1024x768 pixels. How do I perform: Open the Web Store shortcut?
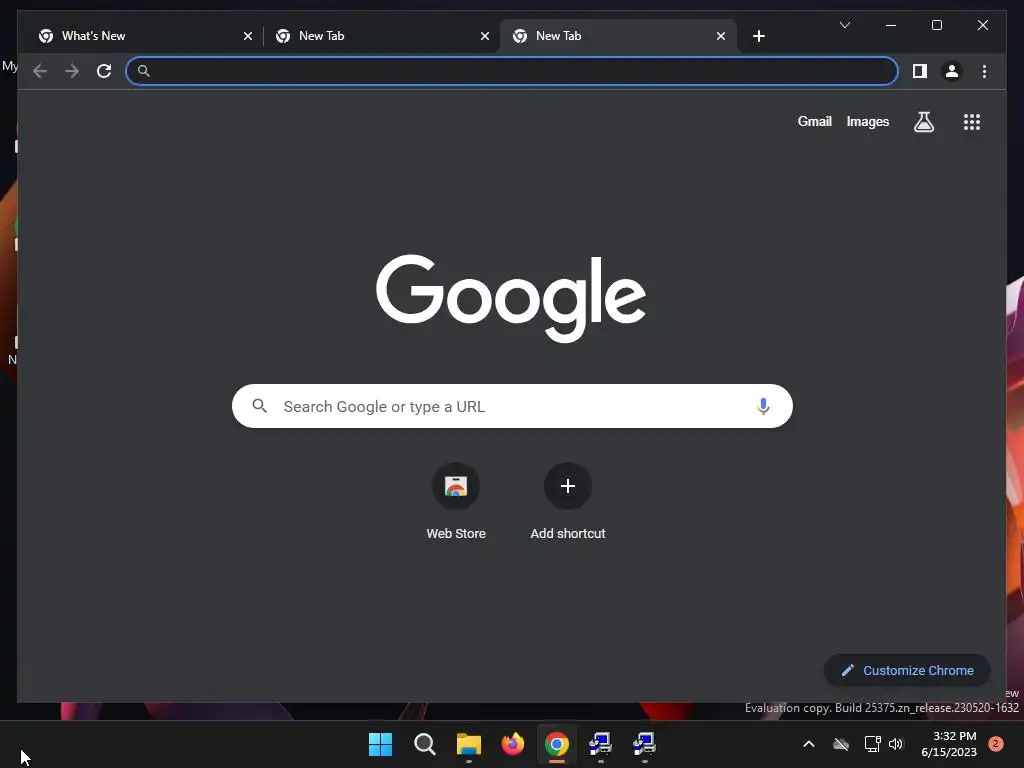coord(456,501)
